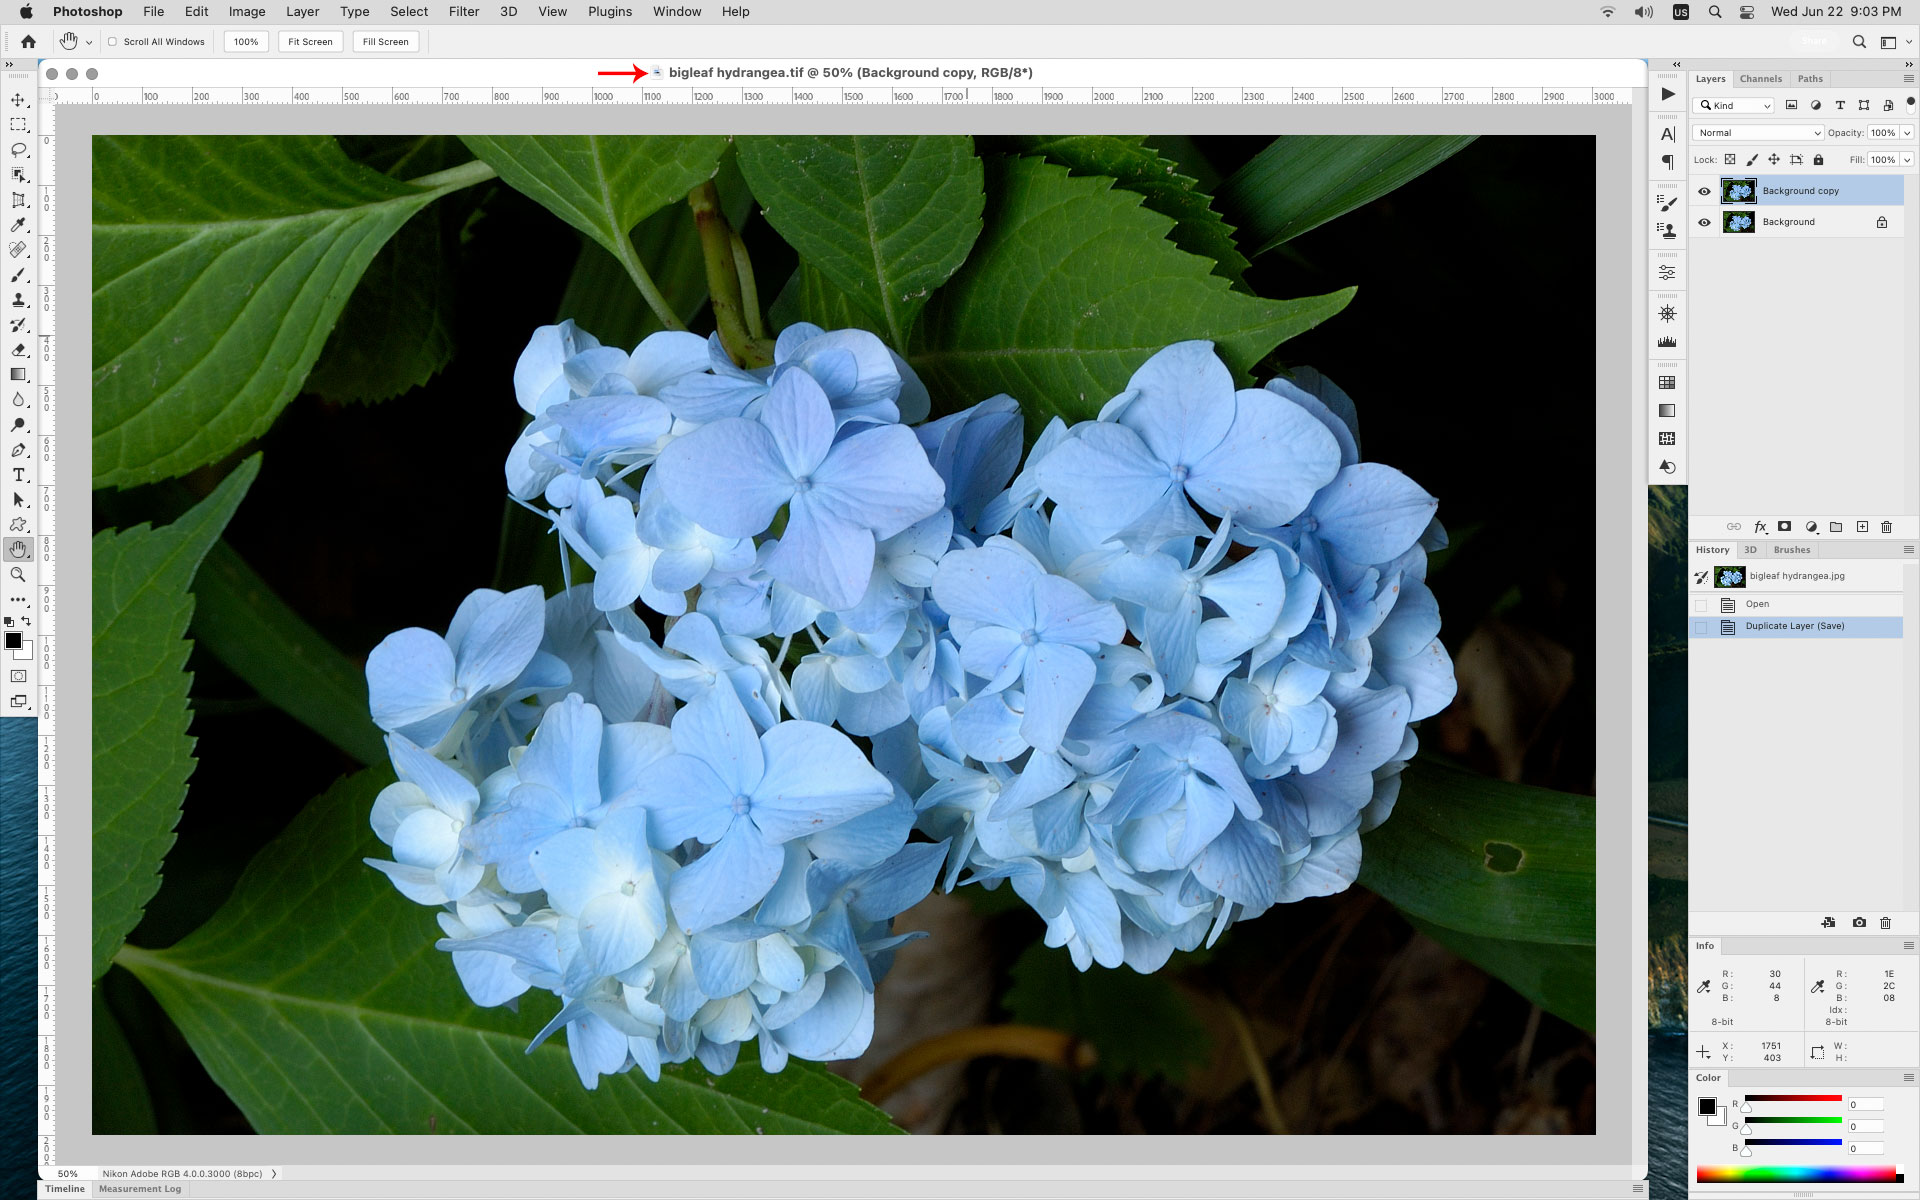This screenshot has height=1200, width=1920.
Task: Activate the Eyedropper tool
Action: point(18,225)
